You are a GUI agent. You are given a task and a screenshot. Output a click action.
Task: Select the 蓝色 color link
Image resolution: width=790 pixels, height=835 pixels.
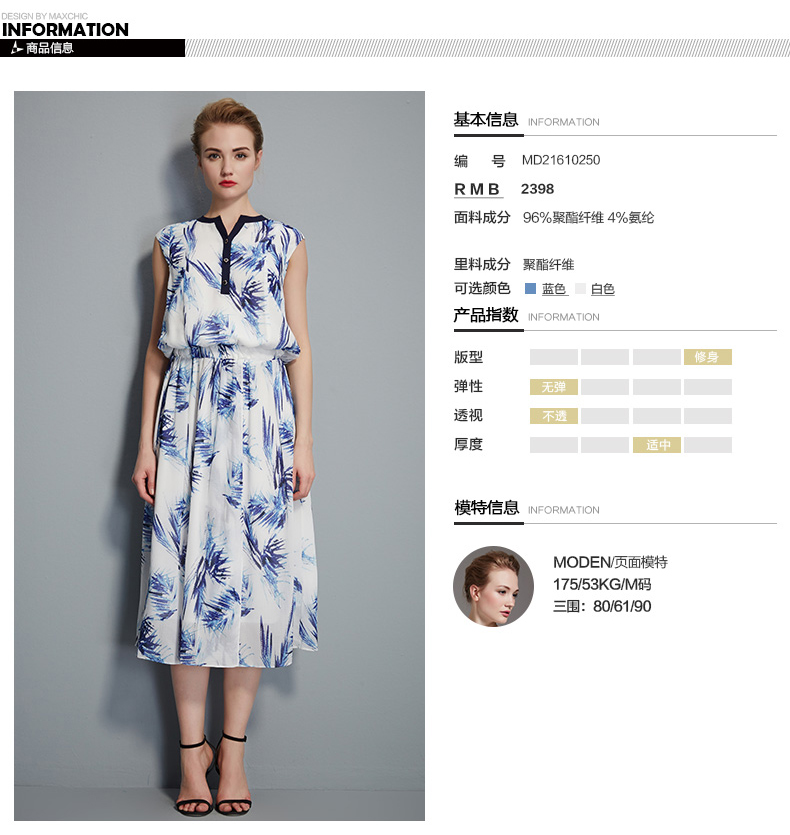554,289
